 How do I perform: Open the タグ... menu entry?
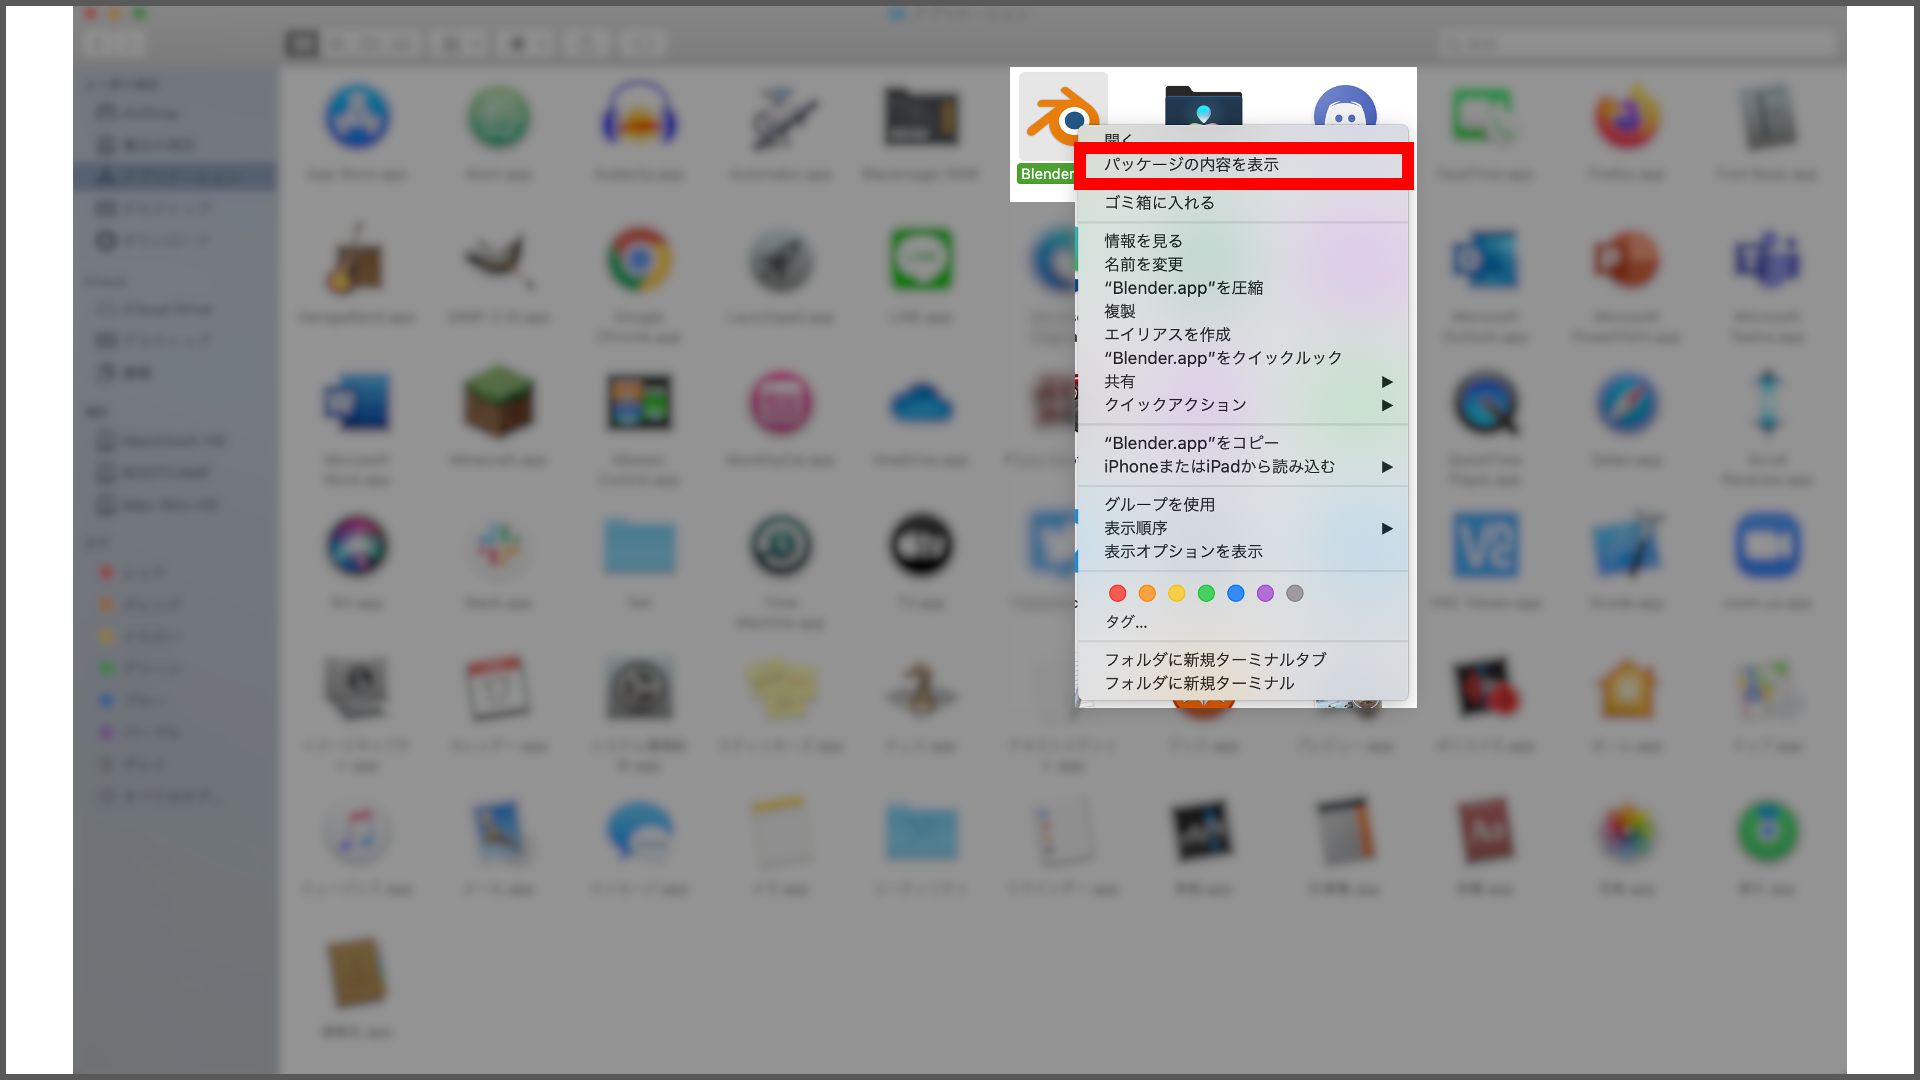click(x=1242, y=622)
